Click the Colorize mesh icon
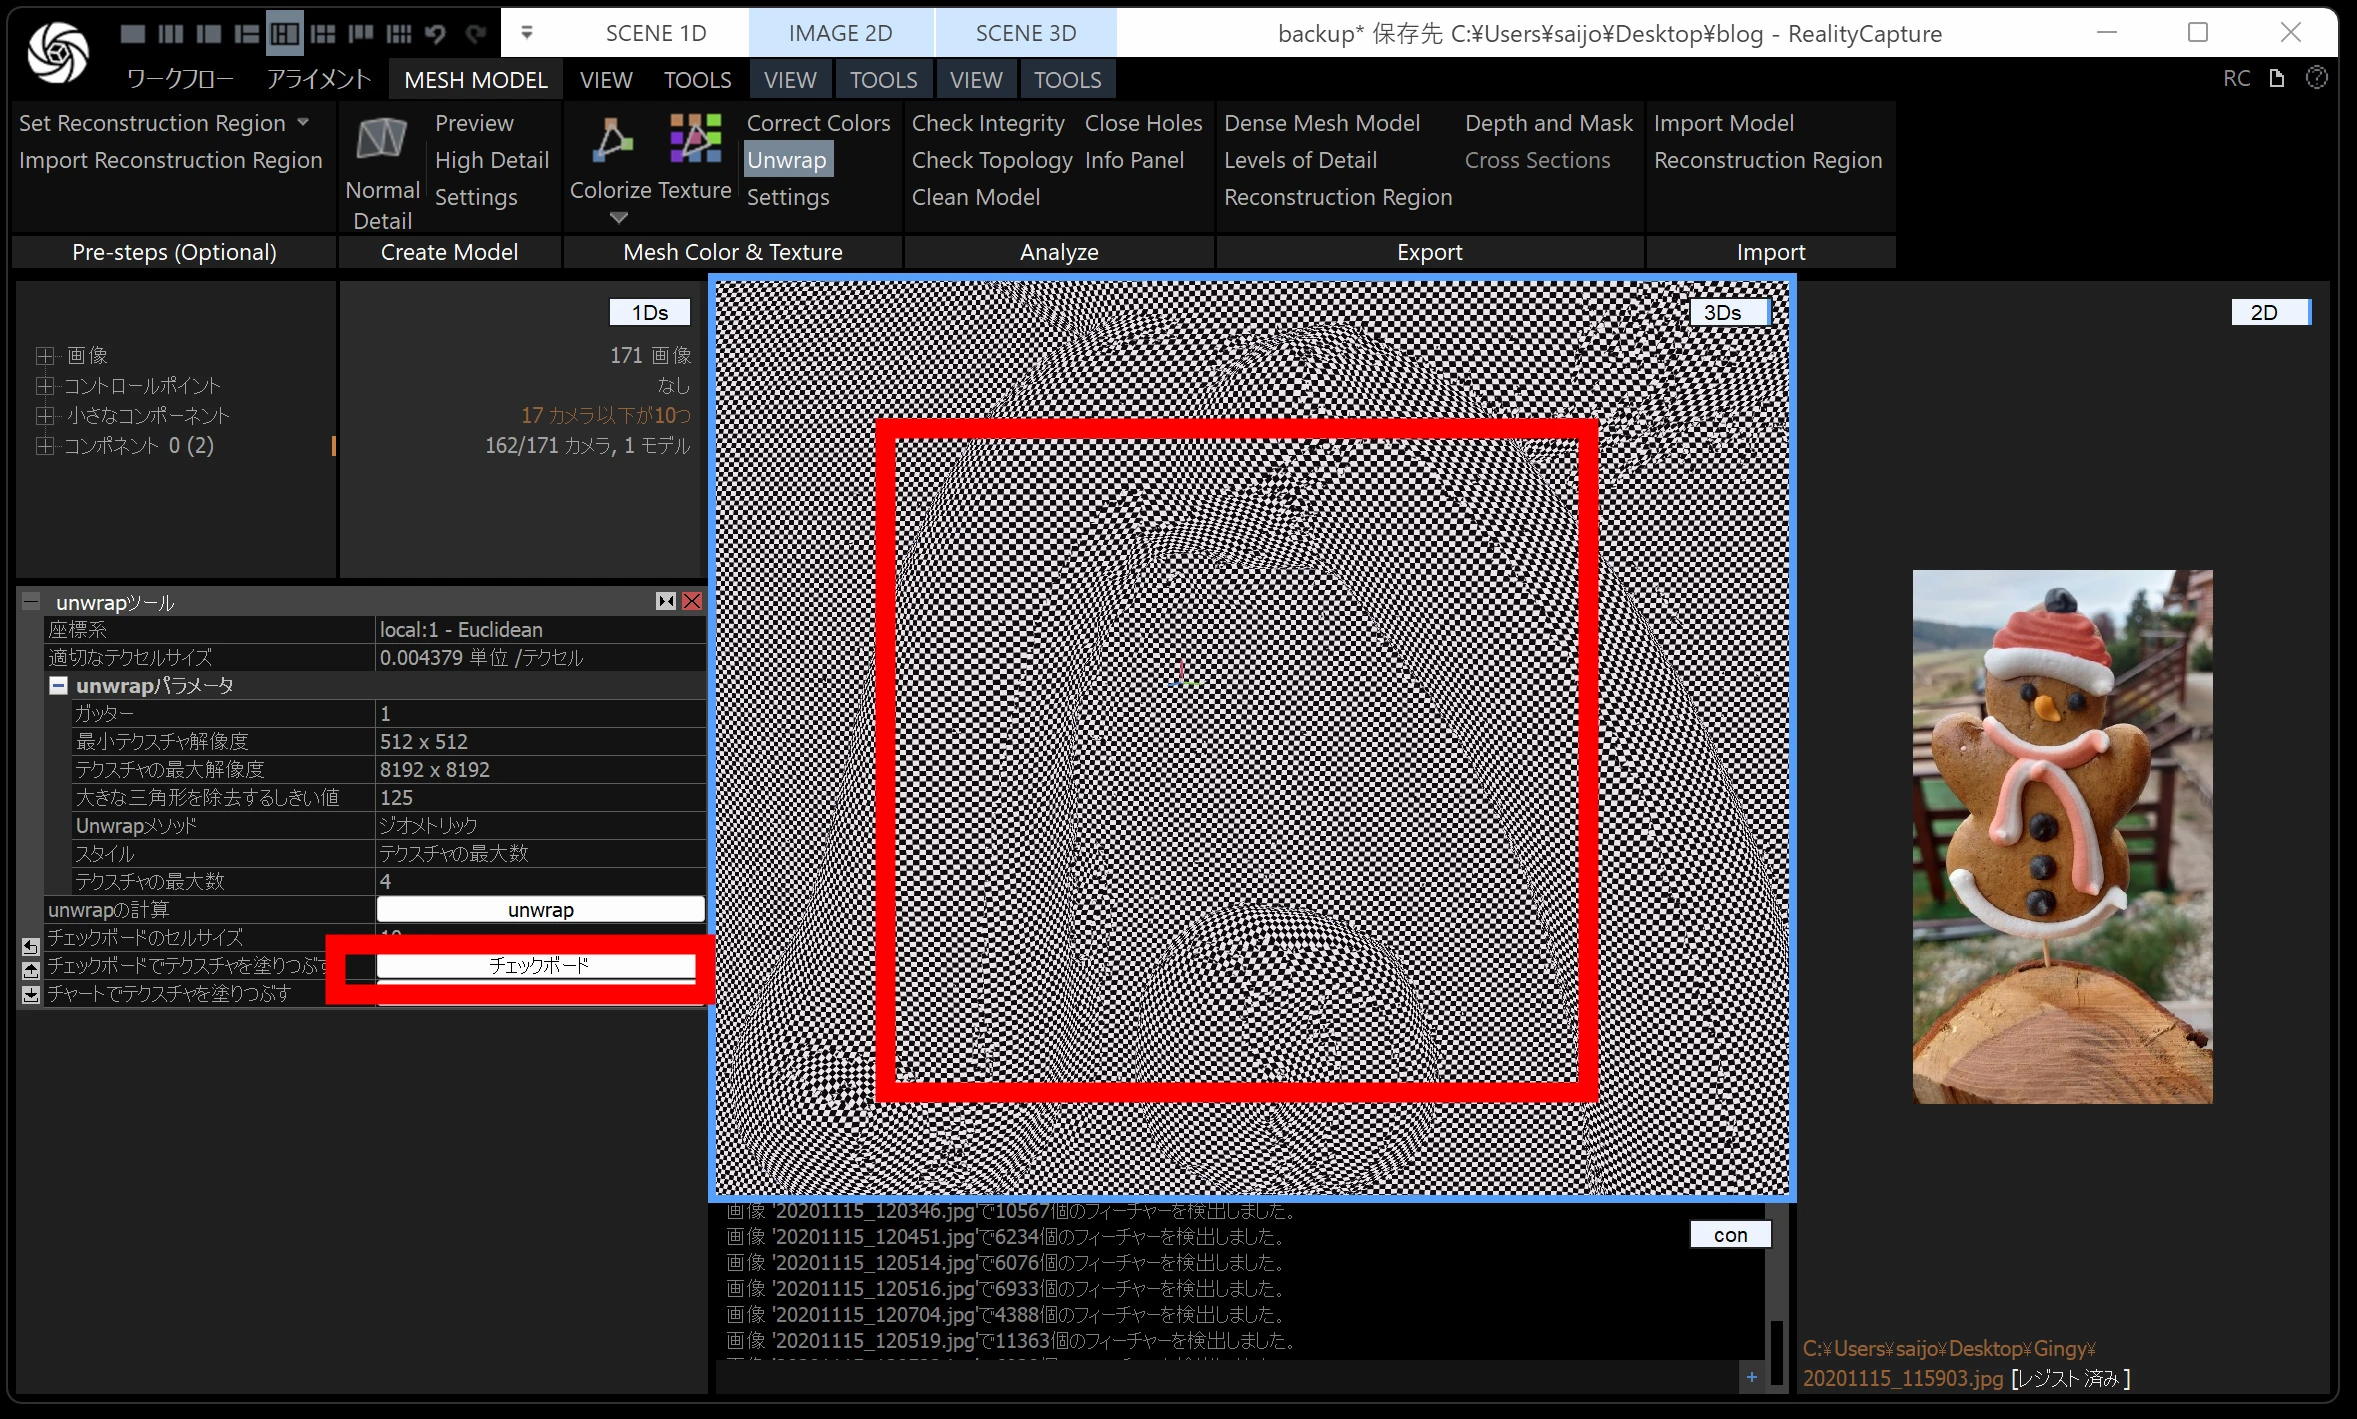The image size is (2357, 1419). click(x=611, y=140)
